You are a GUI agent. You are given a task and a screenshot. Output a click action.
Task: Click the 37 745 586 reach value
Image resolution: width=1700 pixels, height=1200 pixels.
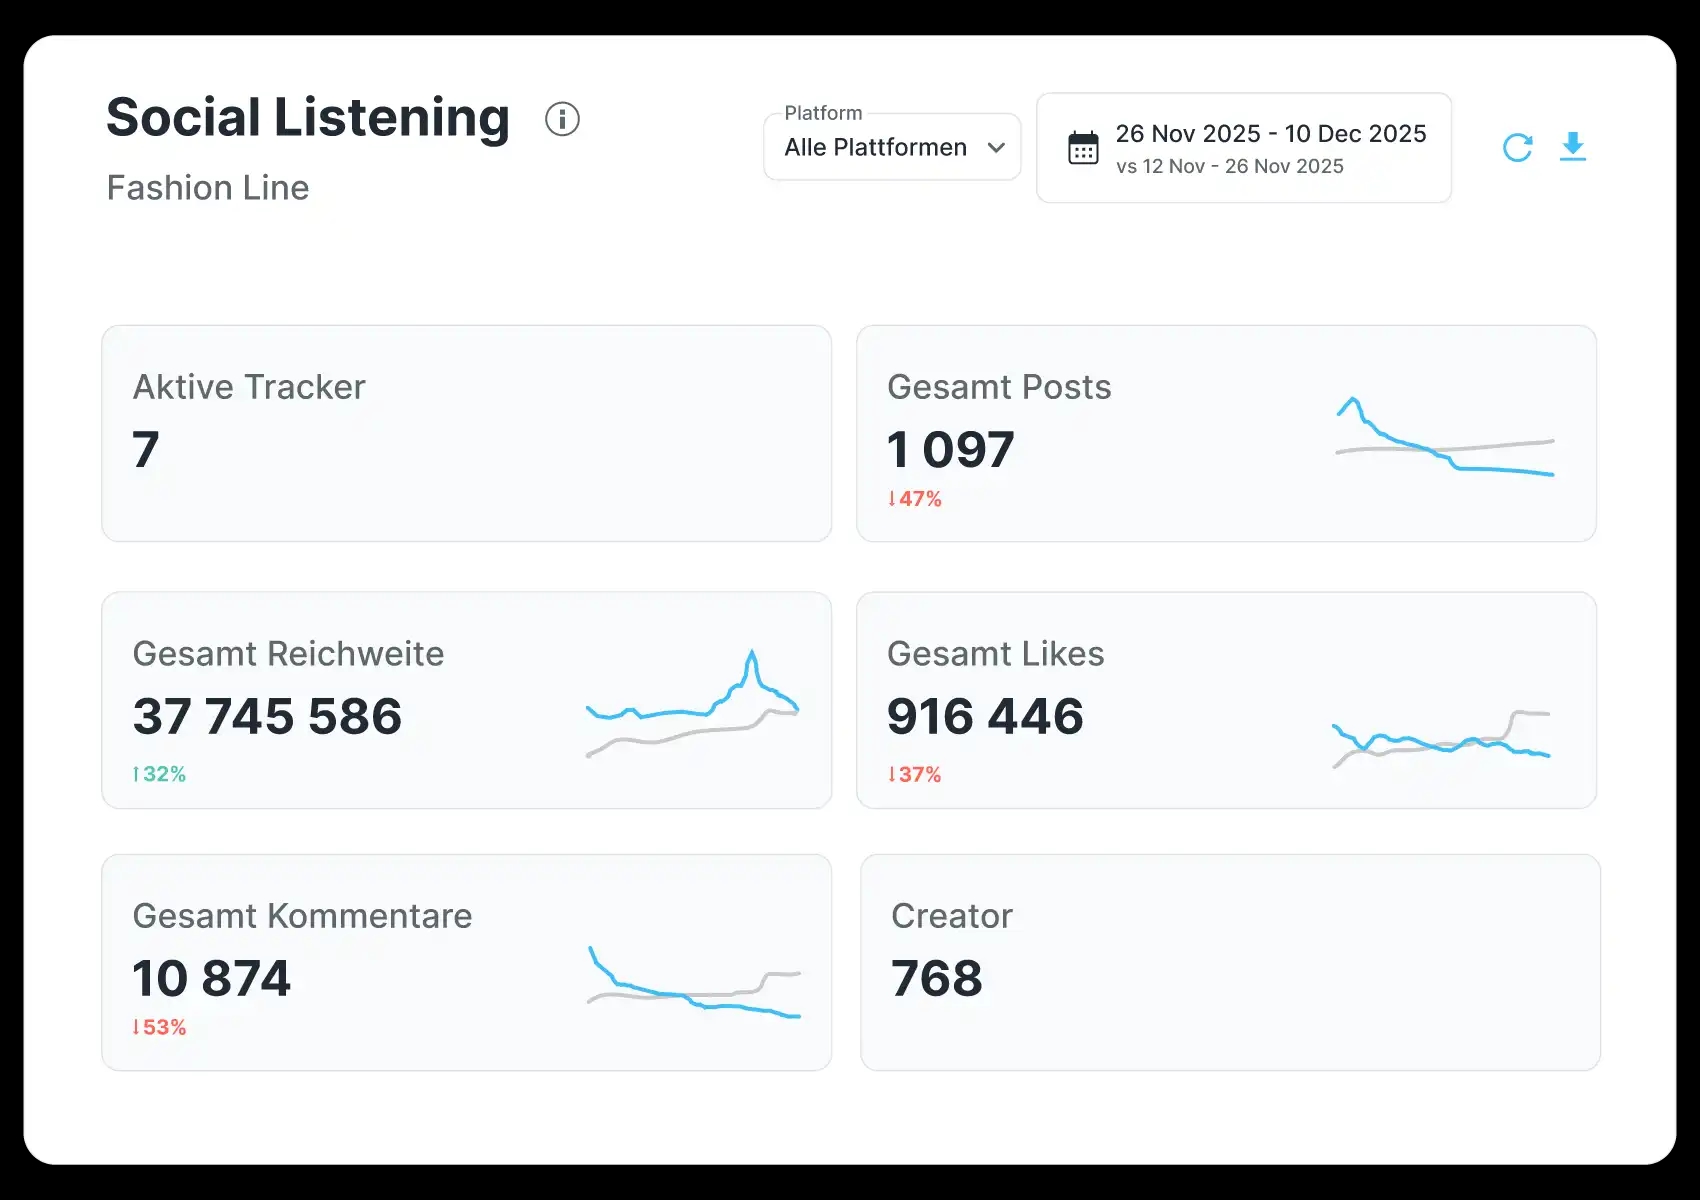pyautogui.click(x=267, y=716)
